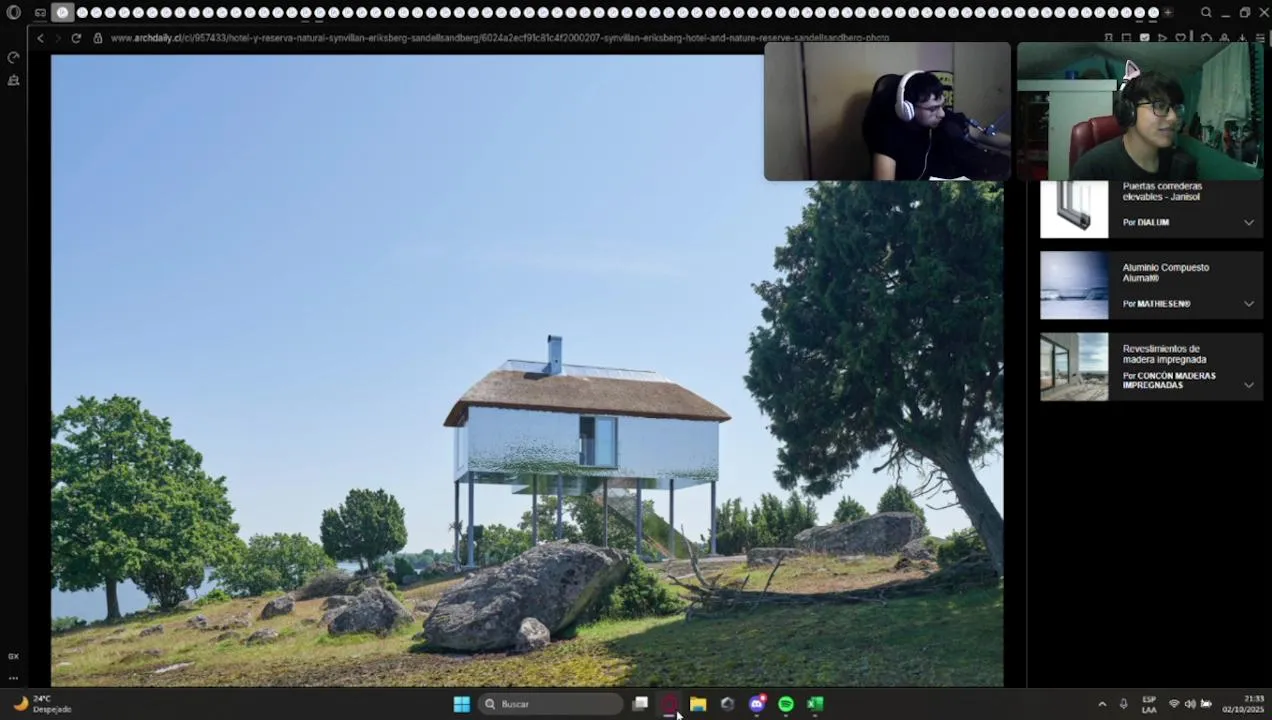Bookmark the page with the heart icon
The width and height of the screenshot is (1272, 720).
[x=1180, y=38]
